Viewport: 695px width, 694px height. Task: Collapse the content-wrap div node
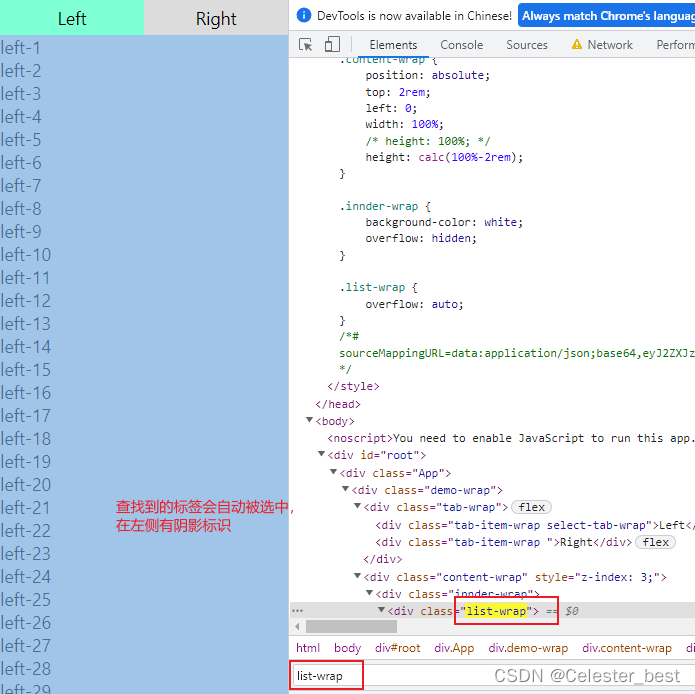357,576
